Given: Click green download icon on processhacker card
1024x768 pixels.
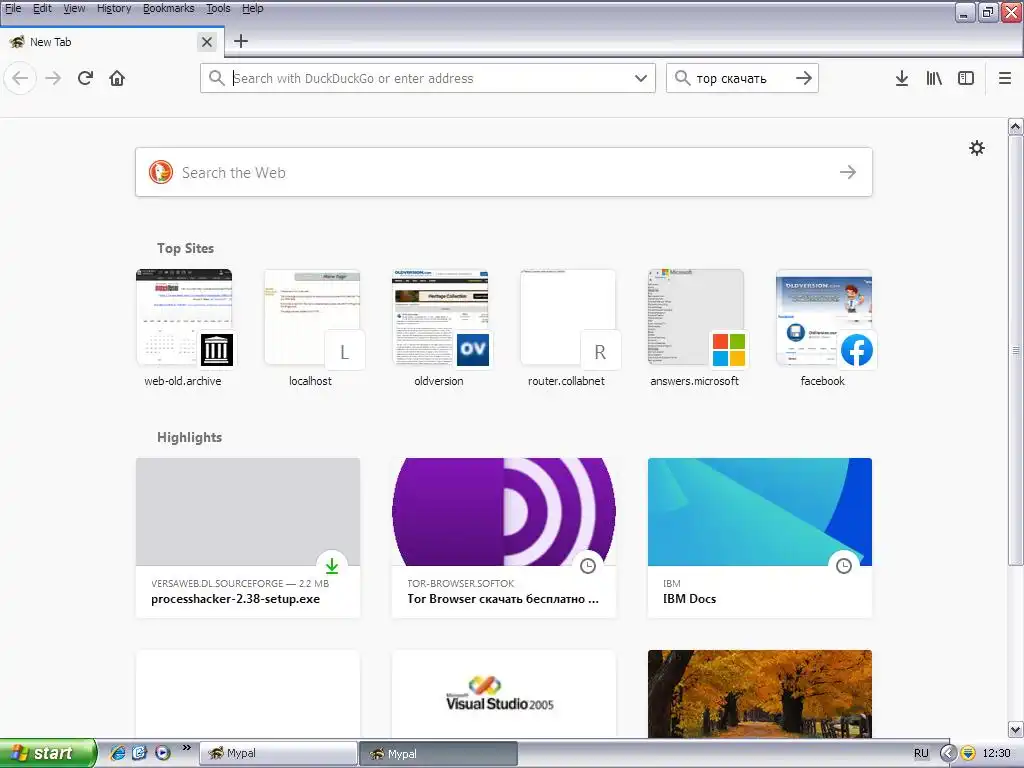Looking at the screenshot, I should 332,566.
